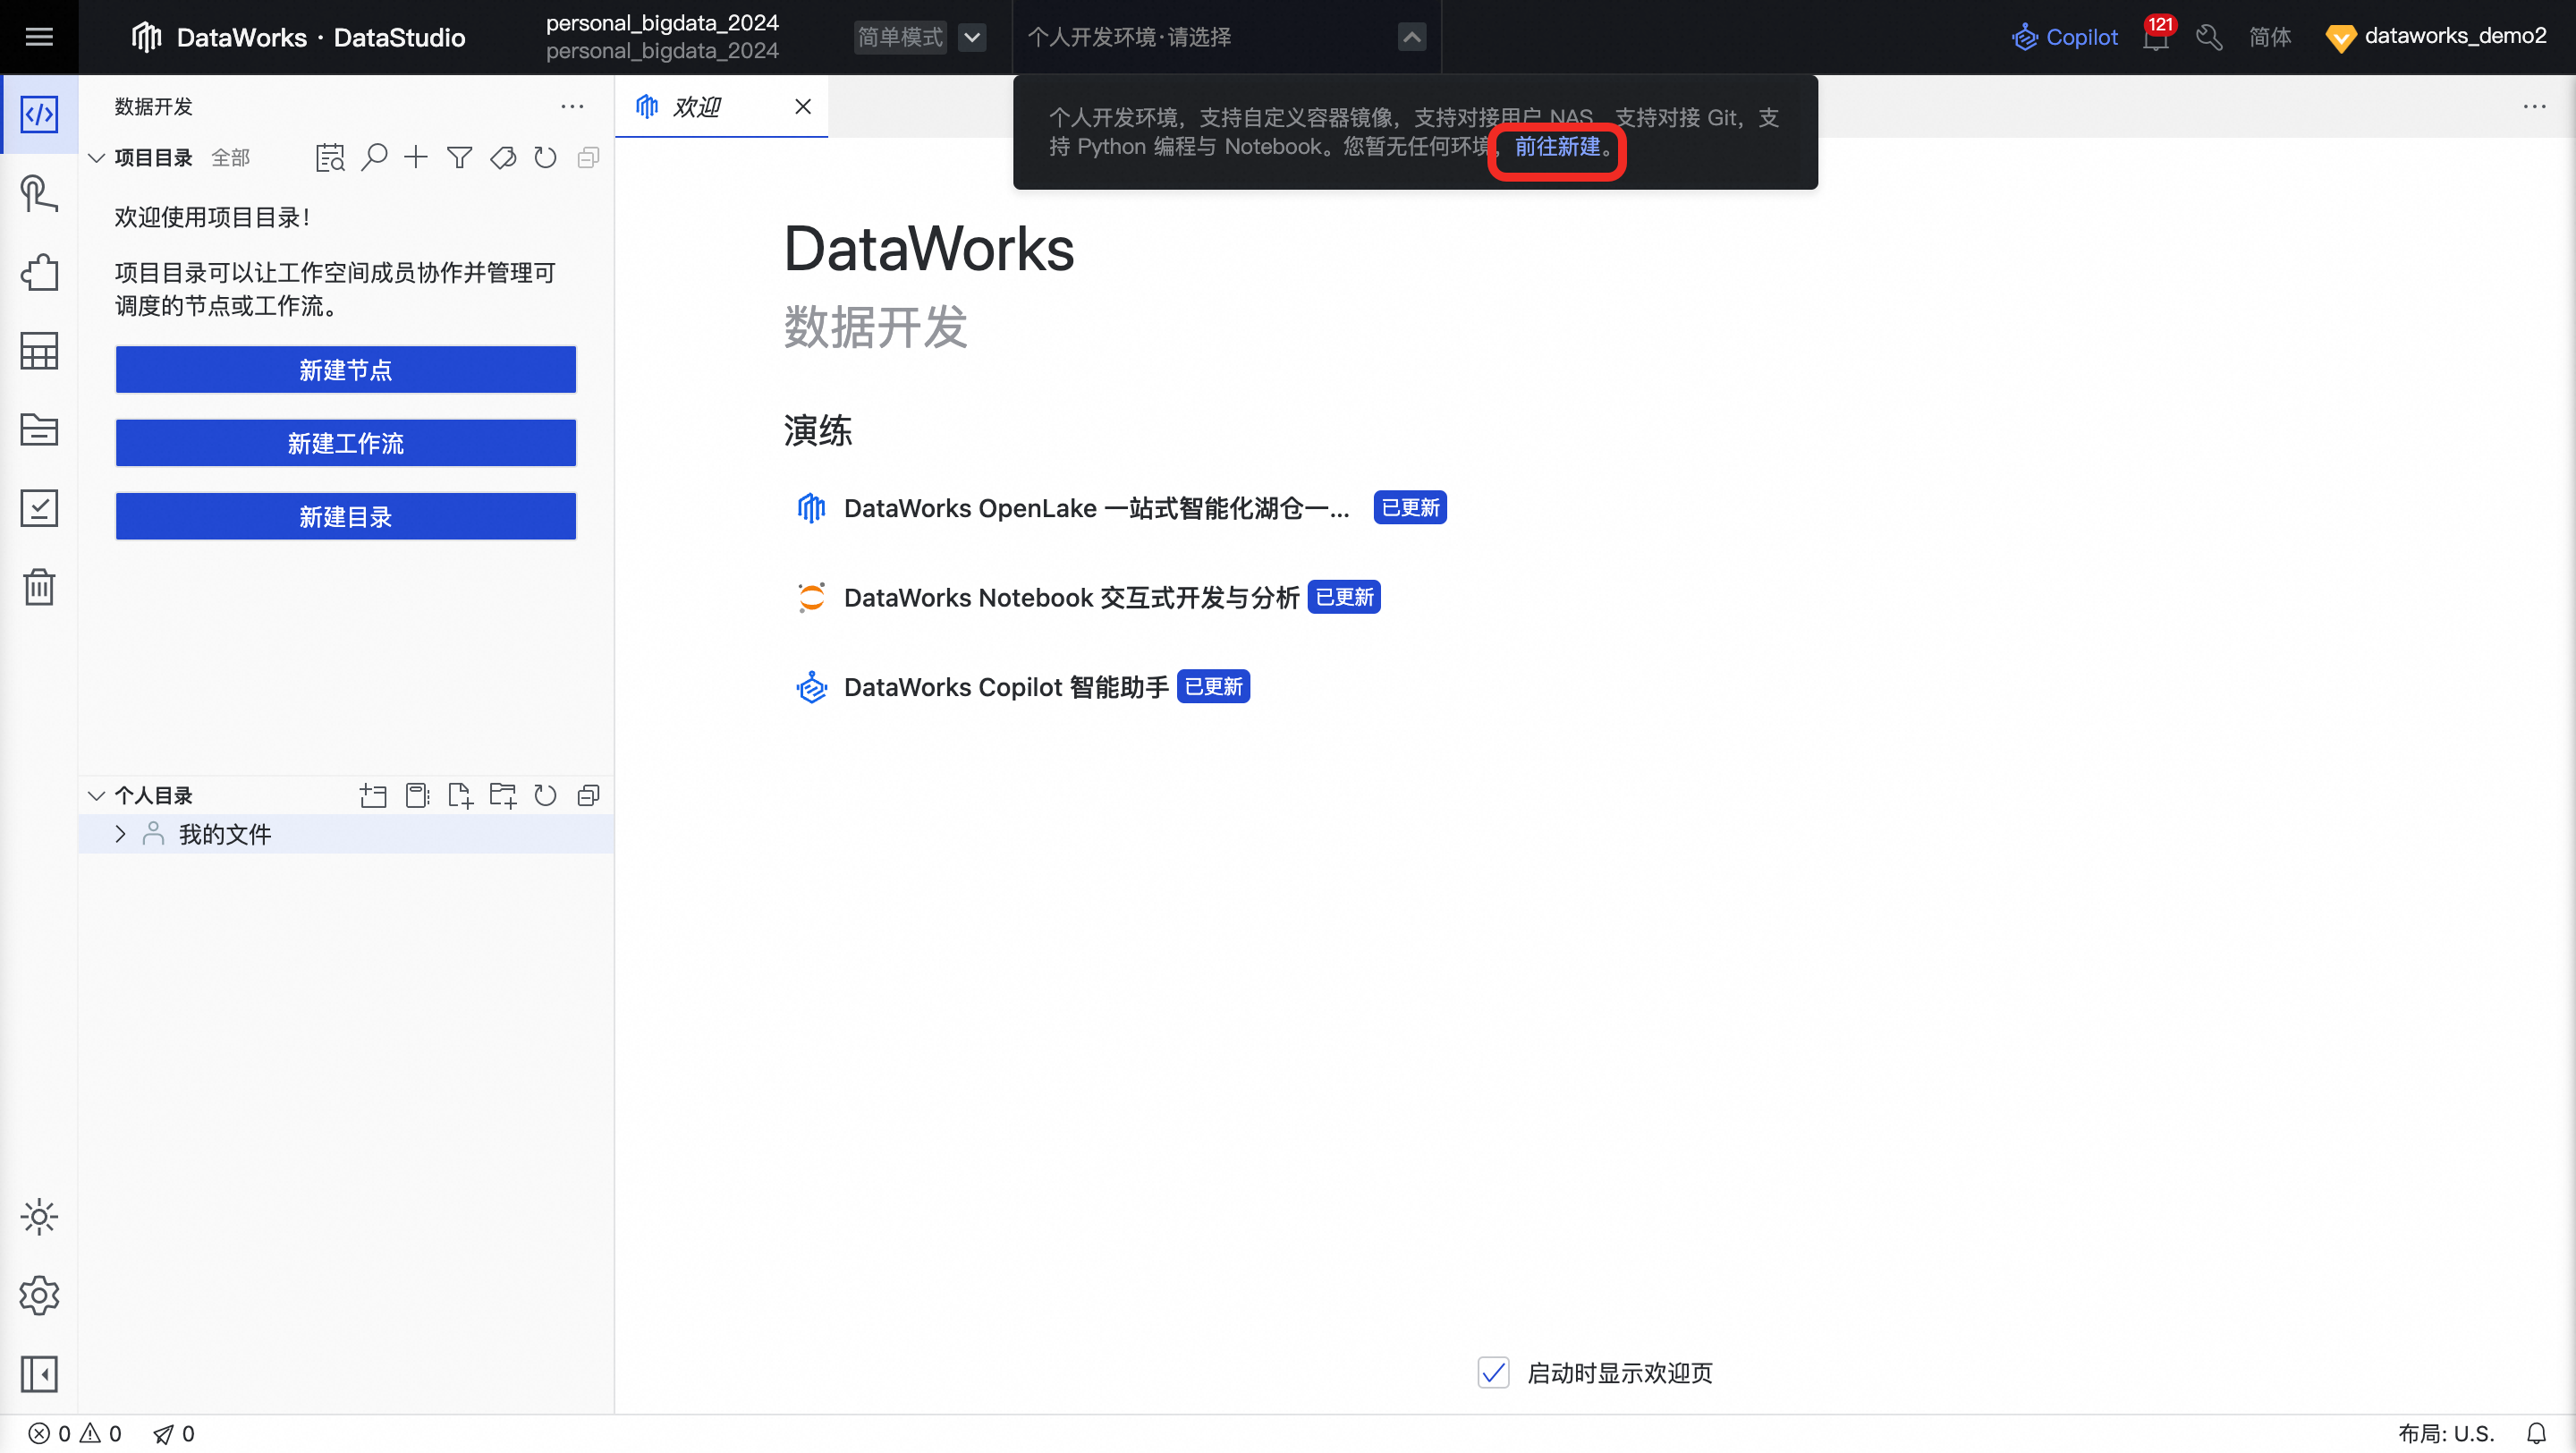Click the search icon in 项目目录 toolbar

373,157
